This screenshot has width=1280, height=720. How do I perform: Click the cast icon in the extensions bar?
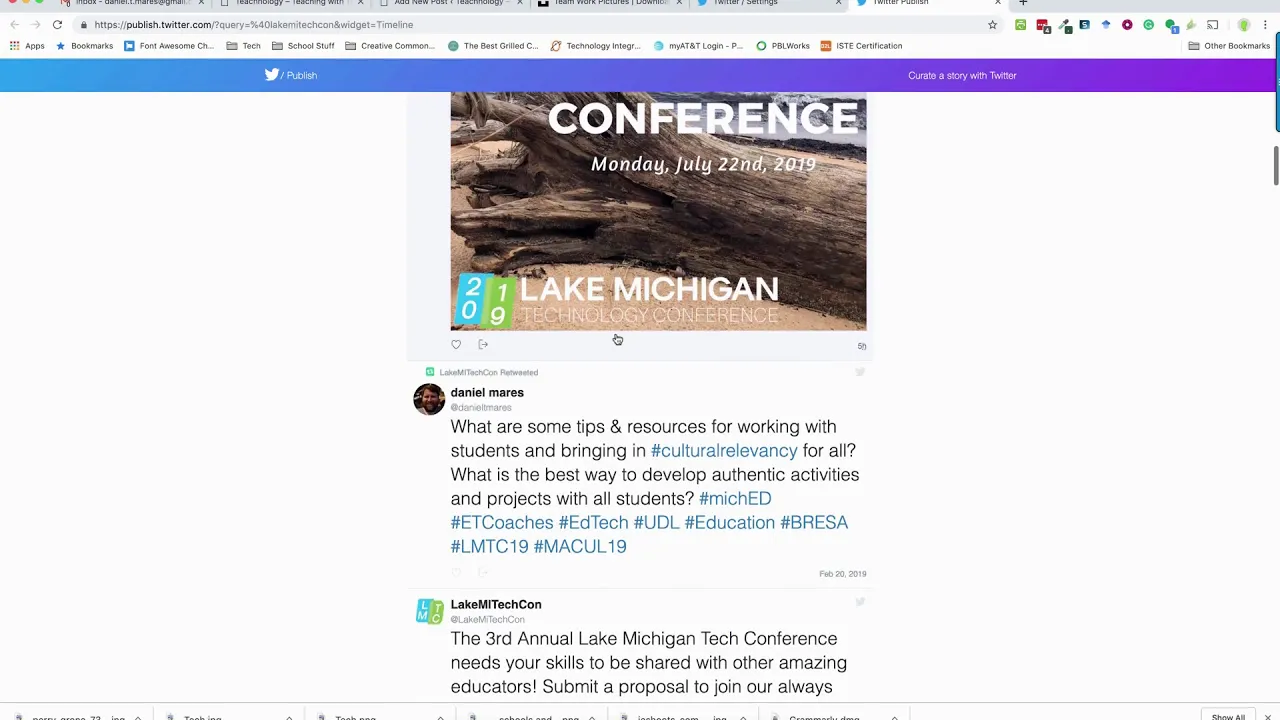tap(1212, 25)
